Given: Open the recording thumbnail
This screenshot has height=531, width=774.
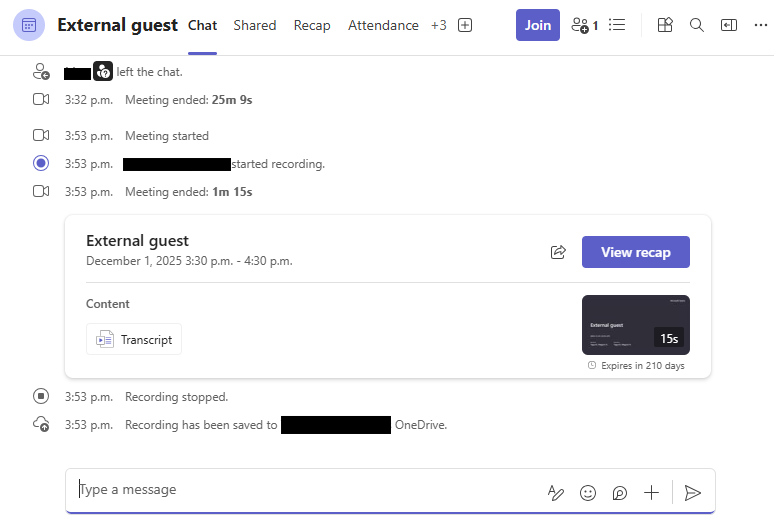Looking at the screenshot, I should pyautogui.click(x=635, y=324).
